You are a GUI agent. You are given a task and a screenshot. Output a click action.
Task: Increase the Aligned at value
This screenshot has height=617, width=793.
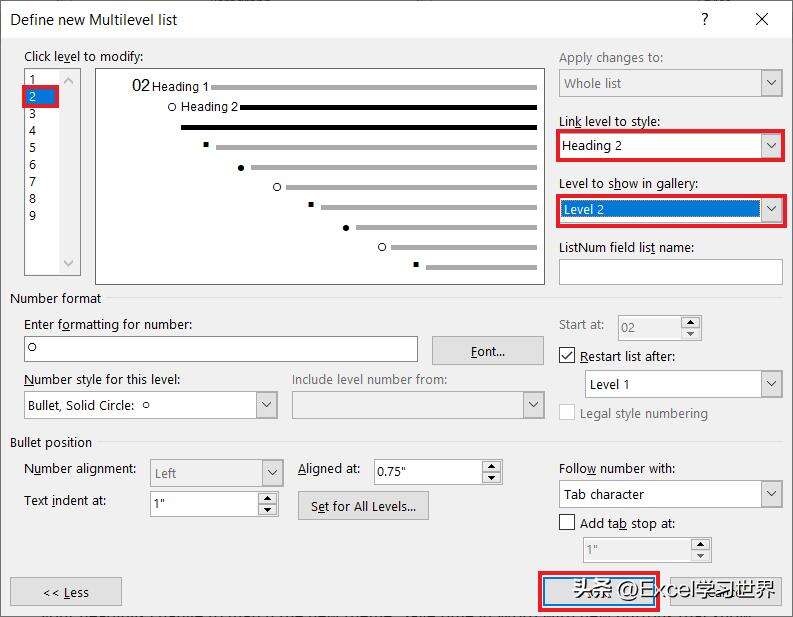(x=492, y=466)
